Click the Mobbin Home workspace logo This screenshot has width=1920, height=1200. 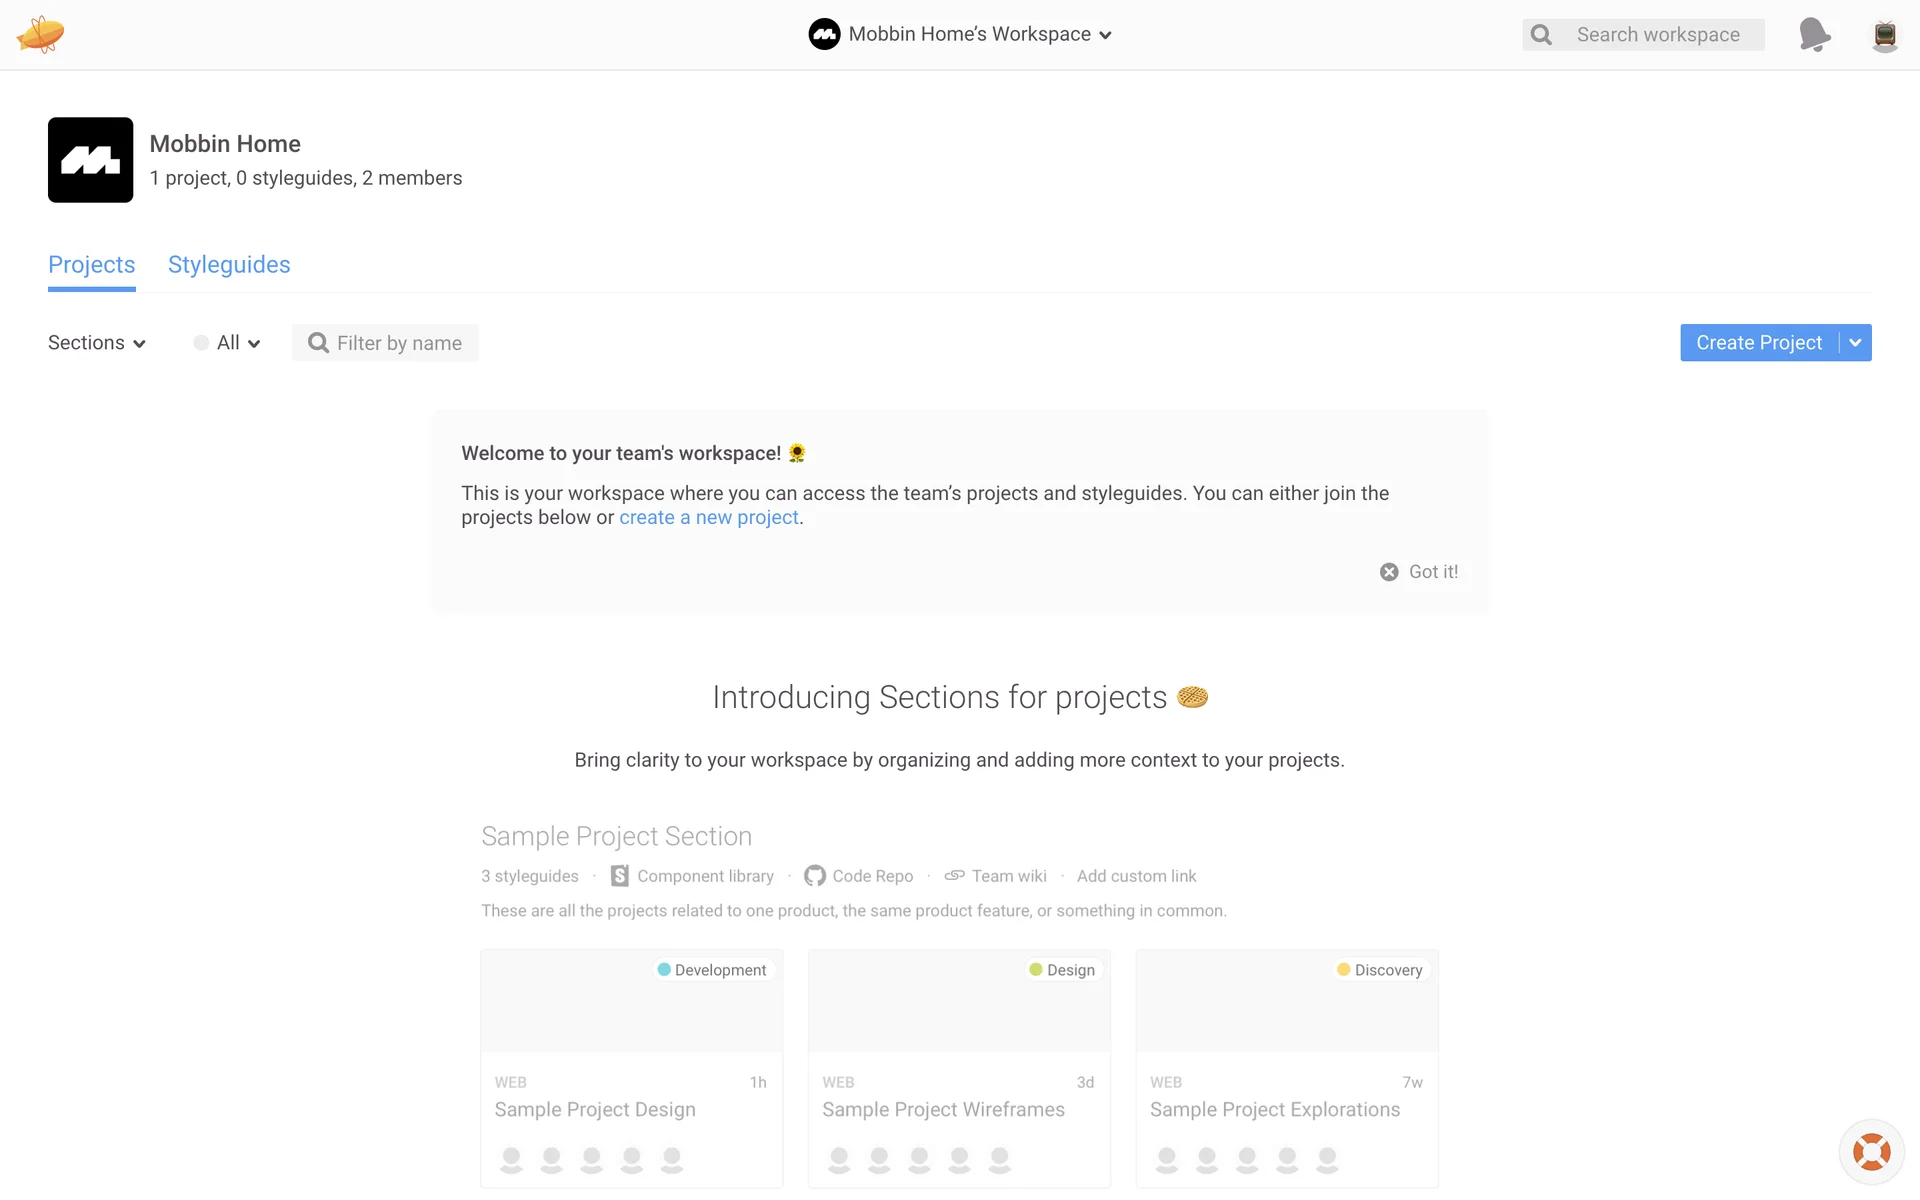pyautogui.click(x=90, y=160)
